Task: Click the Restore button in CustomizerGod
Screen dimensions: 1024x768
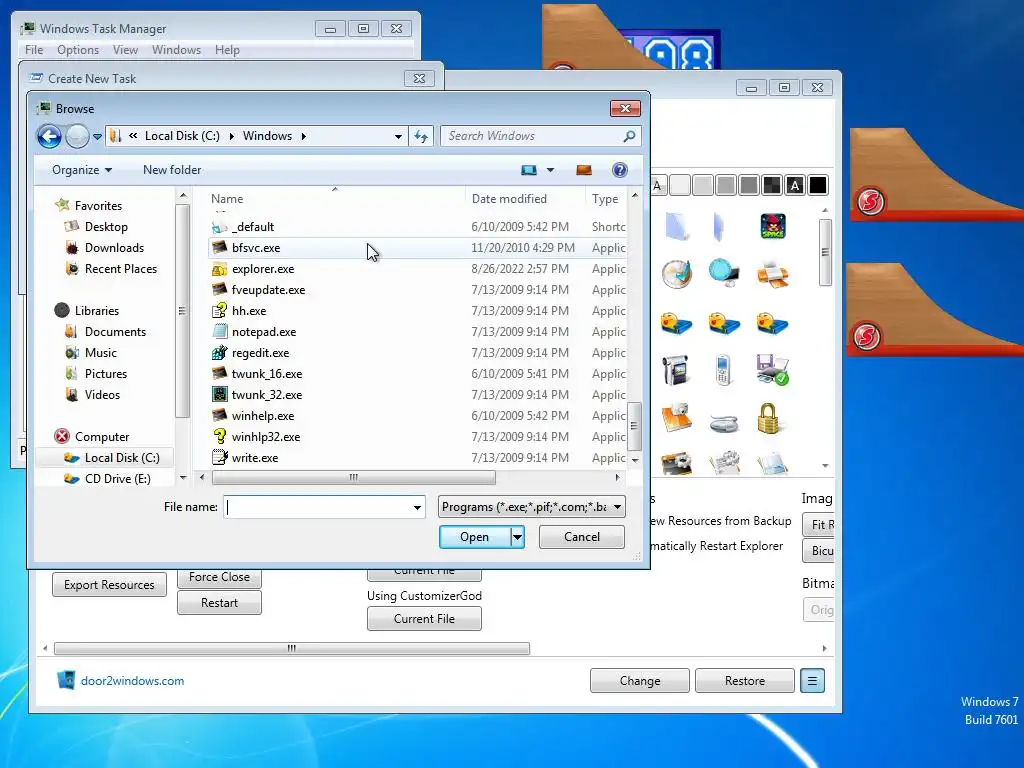Action: tap(744, 680)
